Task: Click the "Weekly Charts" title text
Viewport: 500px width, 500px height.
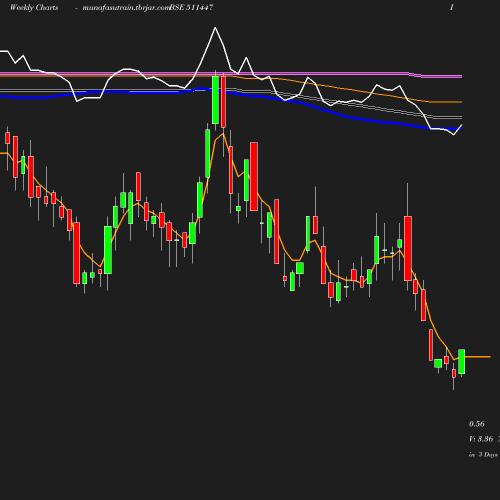Action: coord(34,7)
